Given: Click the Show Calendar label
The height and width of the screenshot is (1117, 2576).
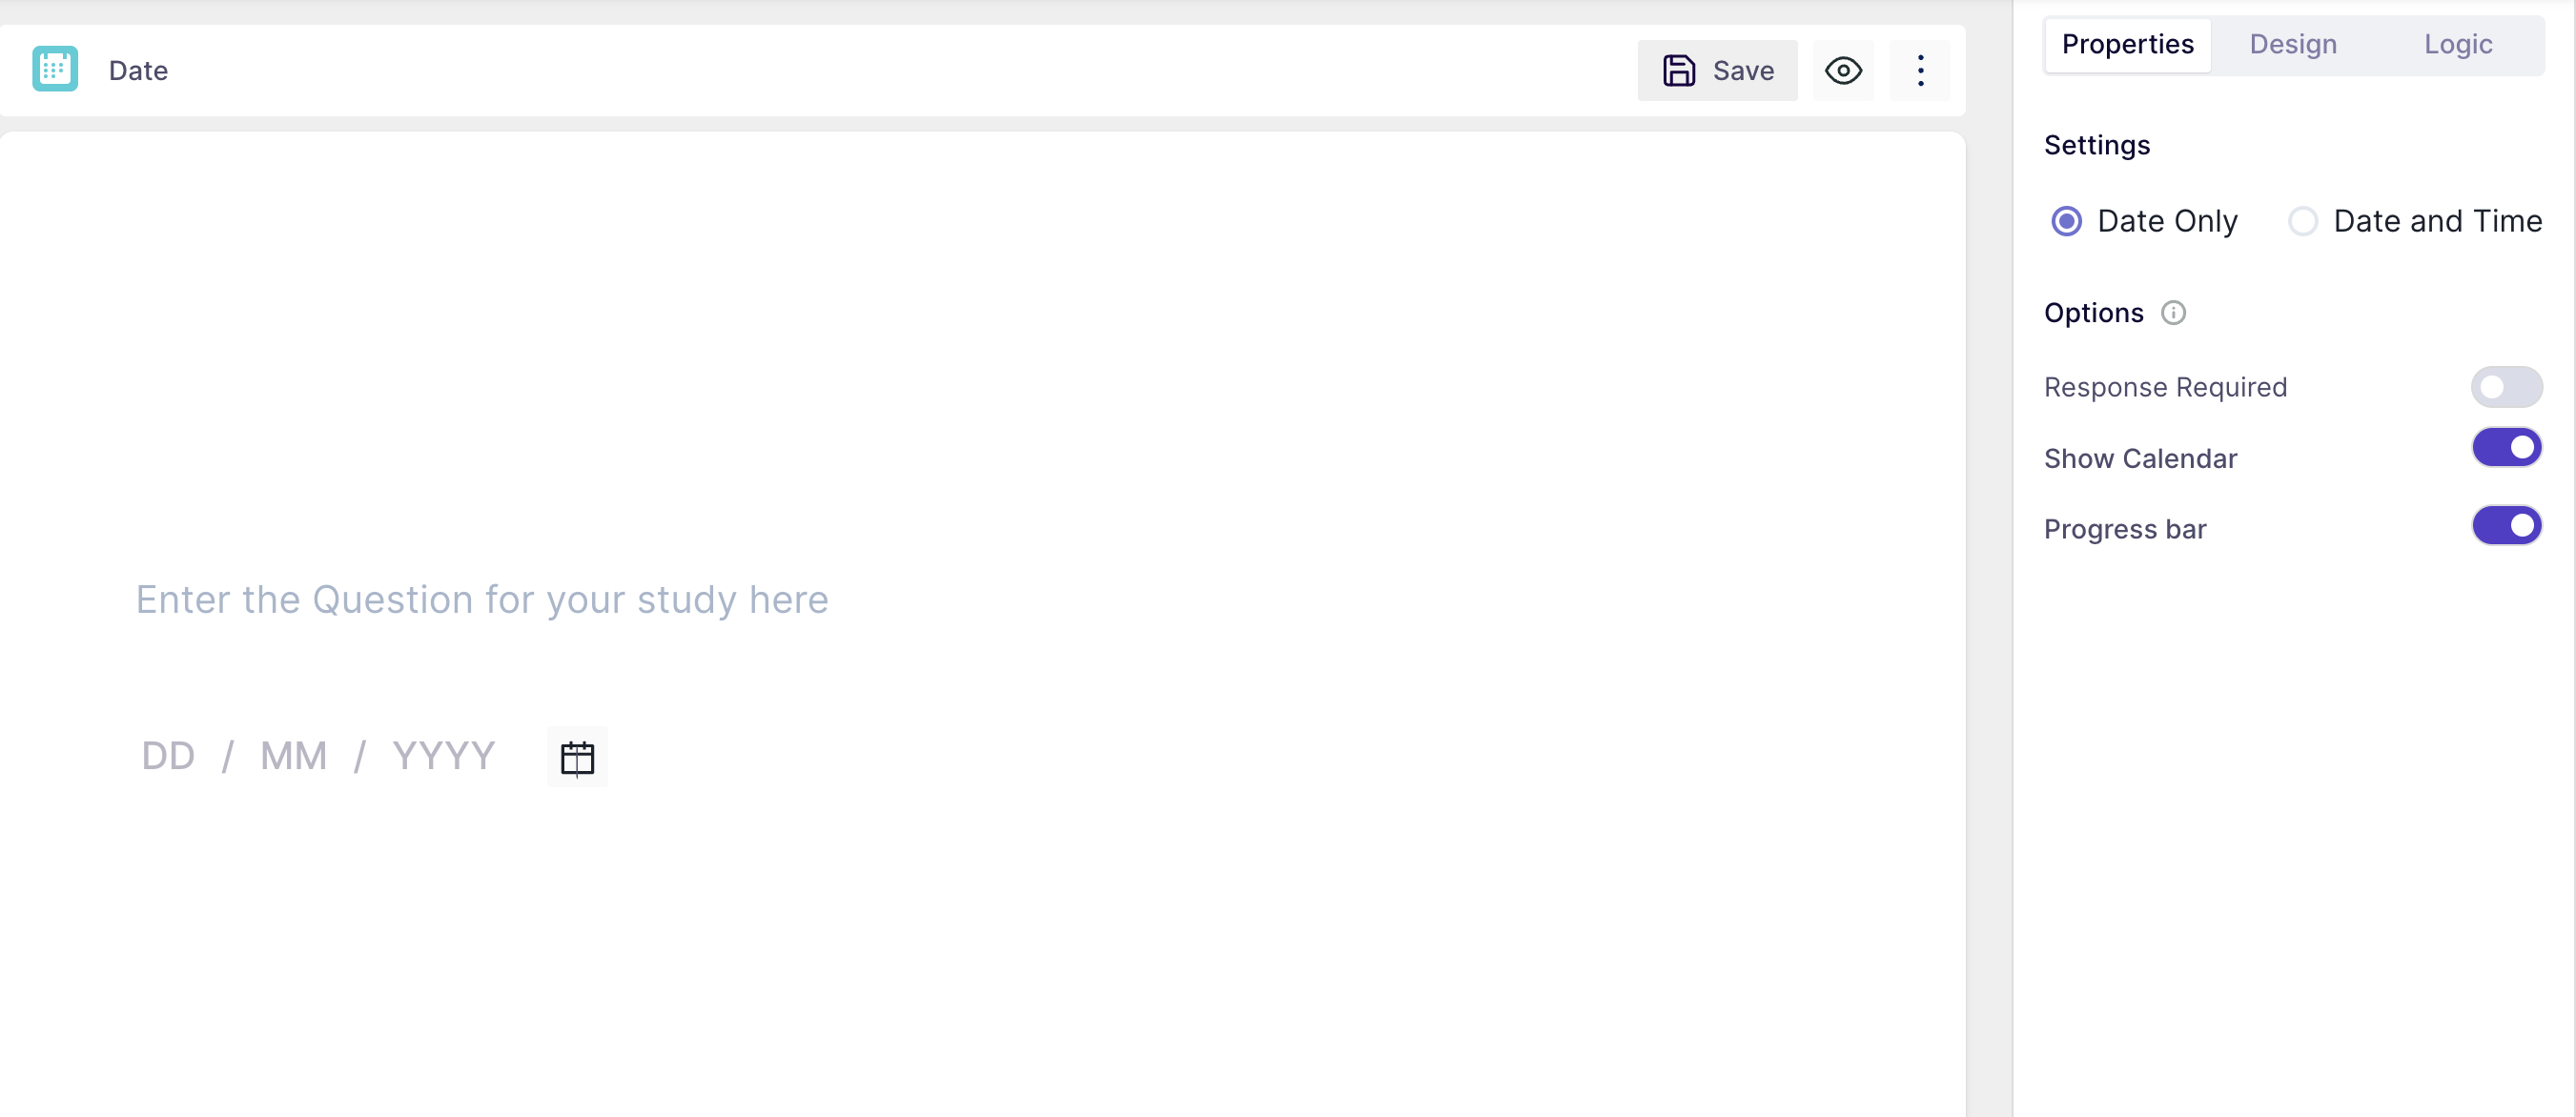Looking at the screenshot, I should [2140, 458].
